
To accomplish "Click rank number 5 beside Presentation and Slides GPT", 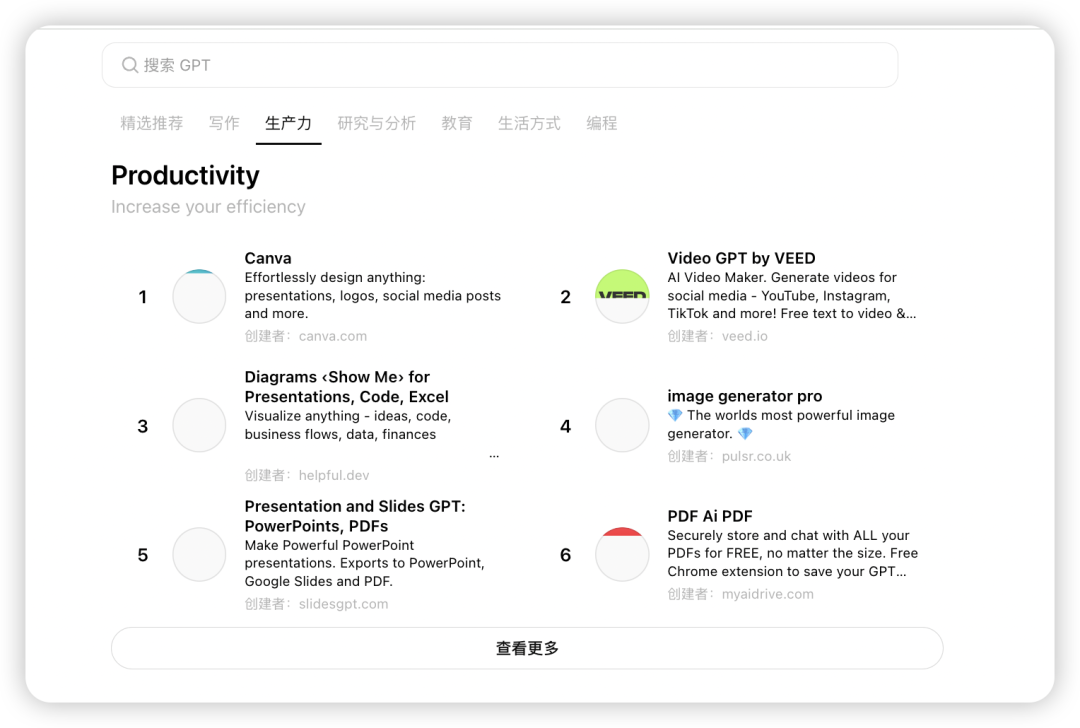I will tap(143, 555).
